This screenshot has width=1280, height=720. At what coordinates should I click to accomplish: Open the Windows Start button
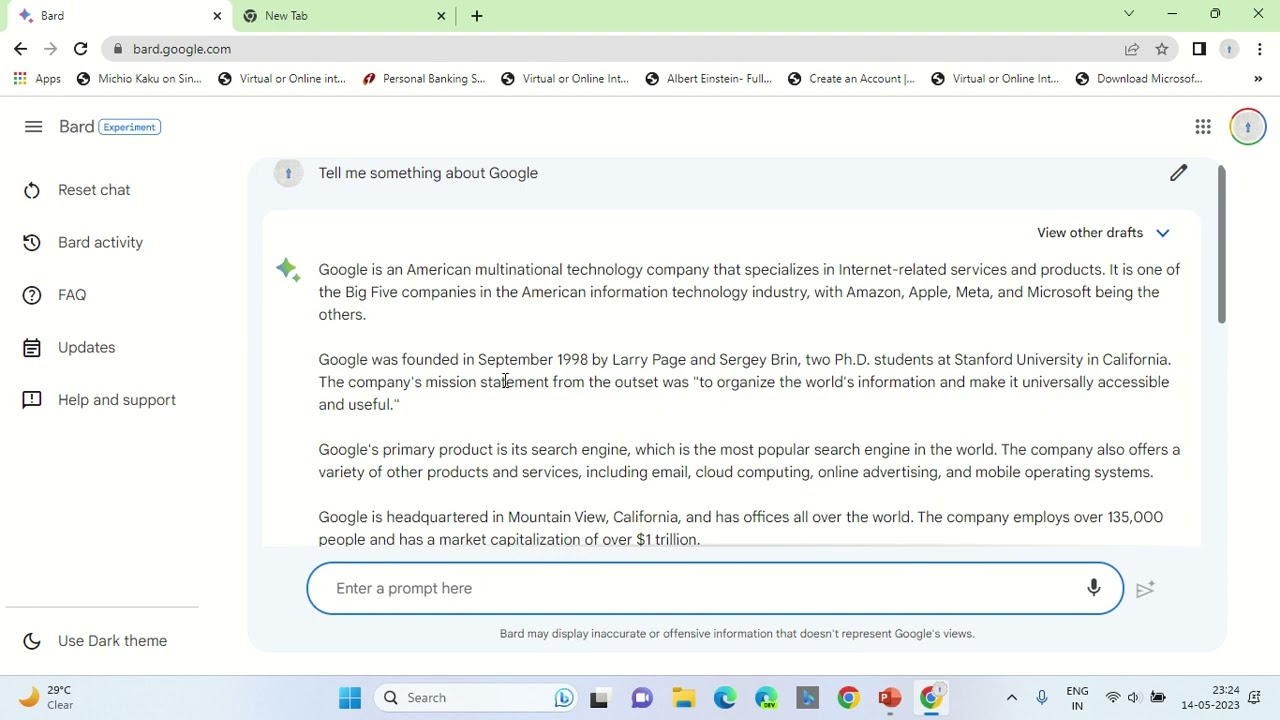[350, 698]
